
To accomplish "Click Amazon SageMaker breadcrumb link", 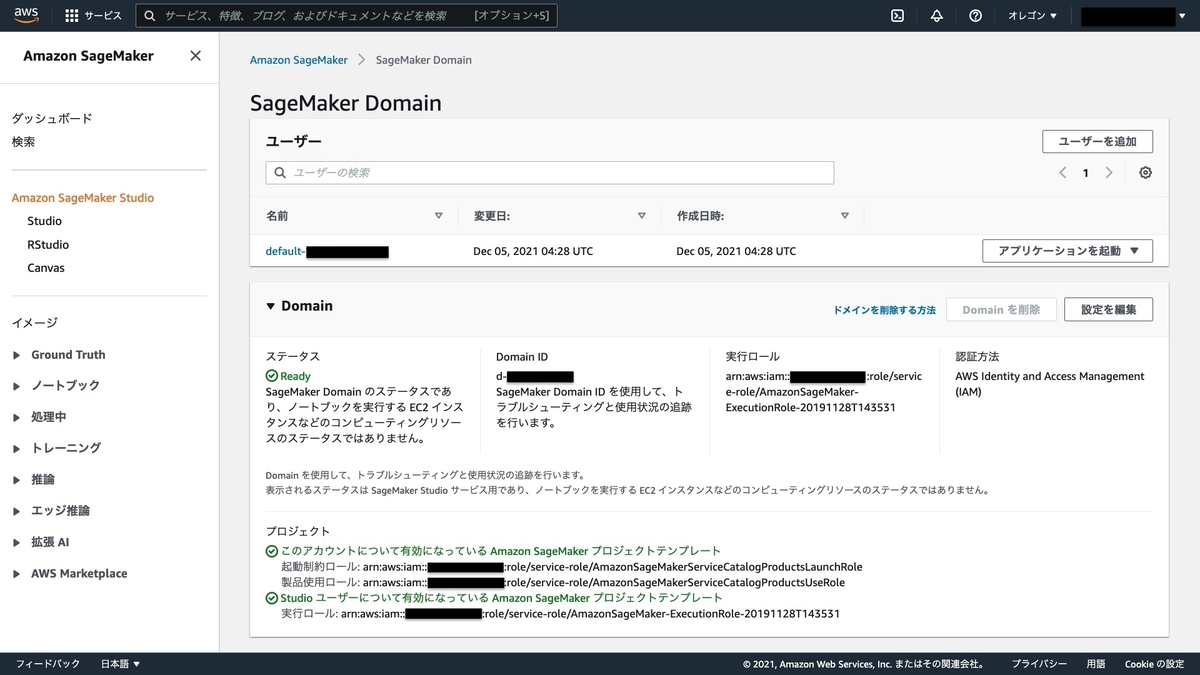I will [x=299, y=60].
